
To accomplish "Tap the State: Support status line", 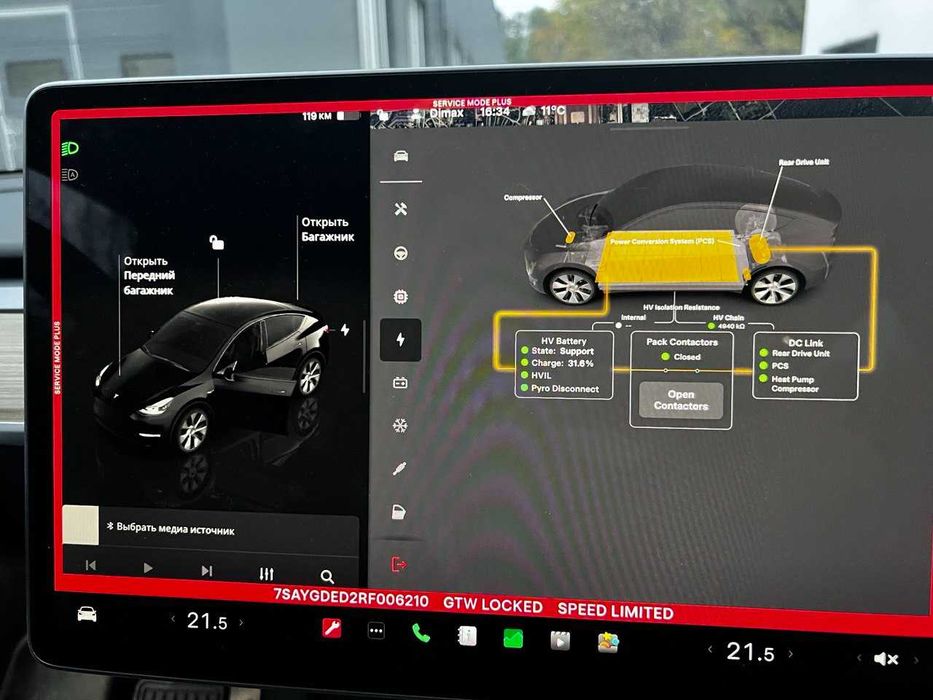I will click(x=558, y=351).
